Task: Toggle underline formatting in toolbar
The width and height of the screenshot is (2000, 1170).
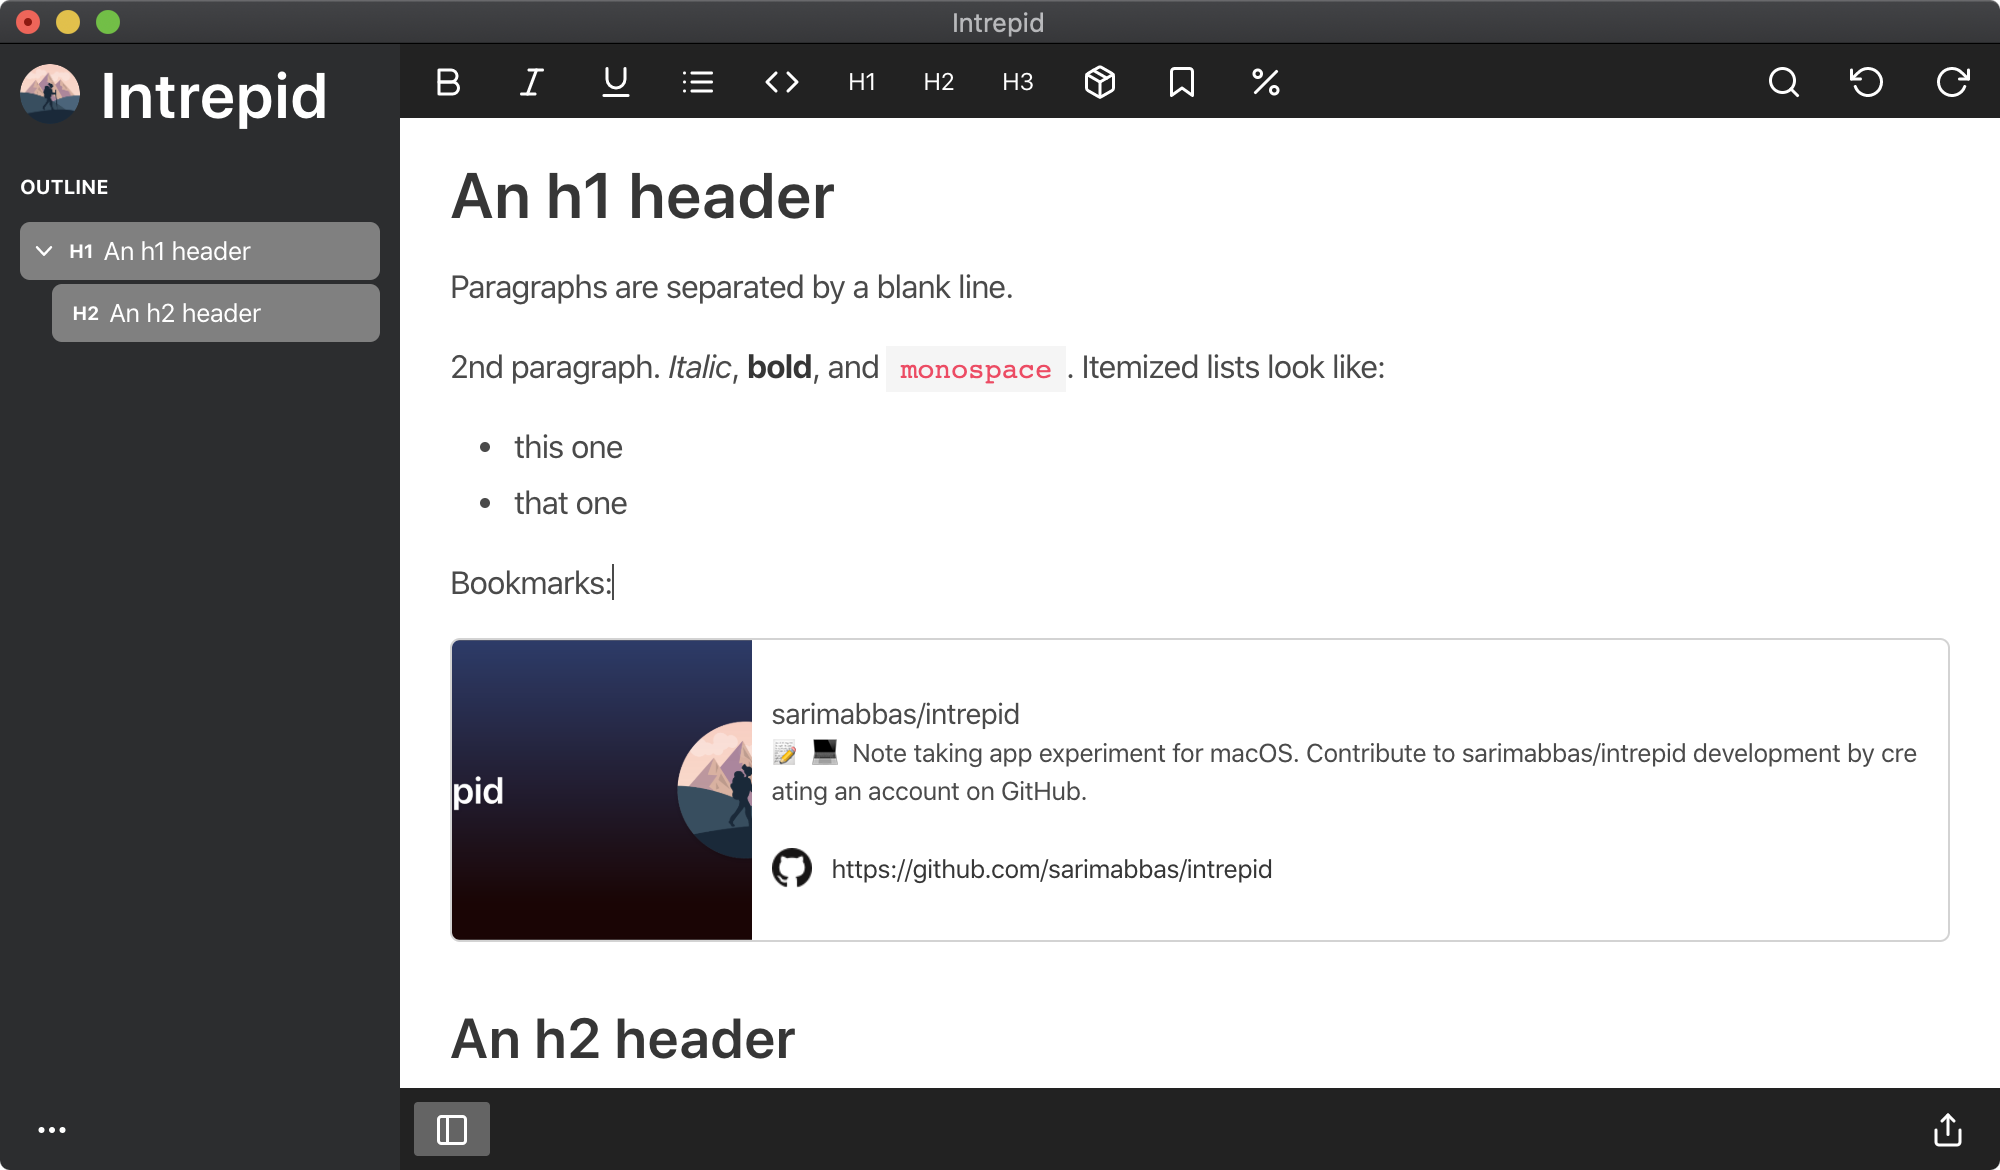Action: tap(616, 82)
